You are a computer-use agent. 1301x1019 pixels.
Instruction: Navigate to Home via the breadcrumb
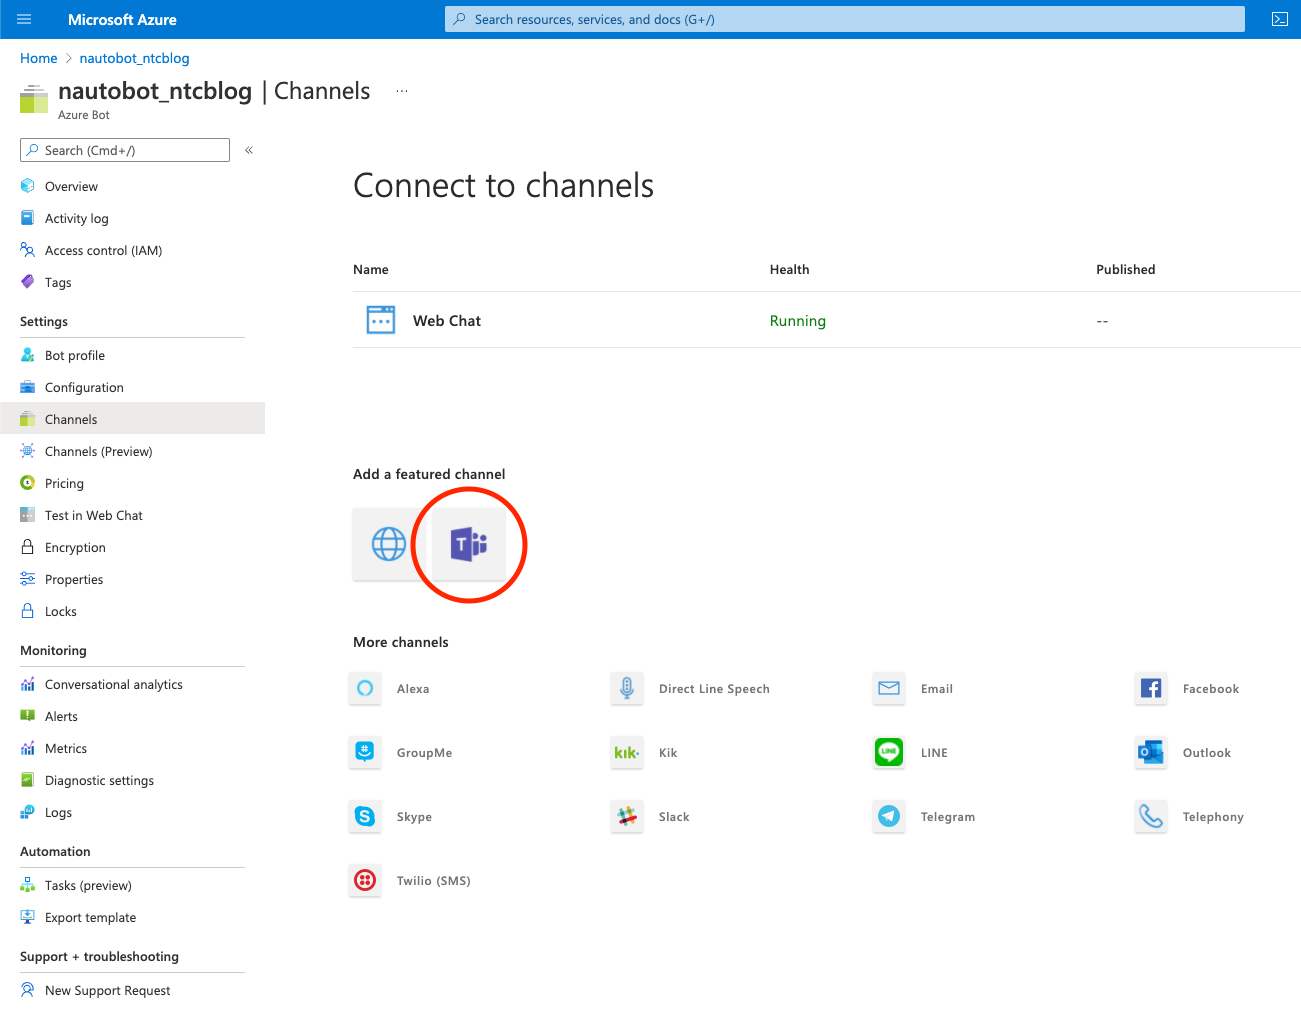click(x=38, y=58)
